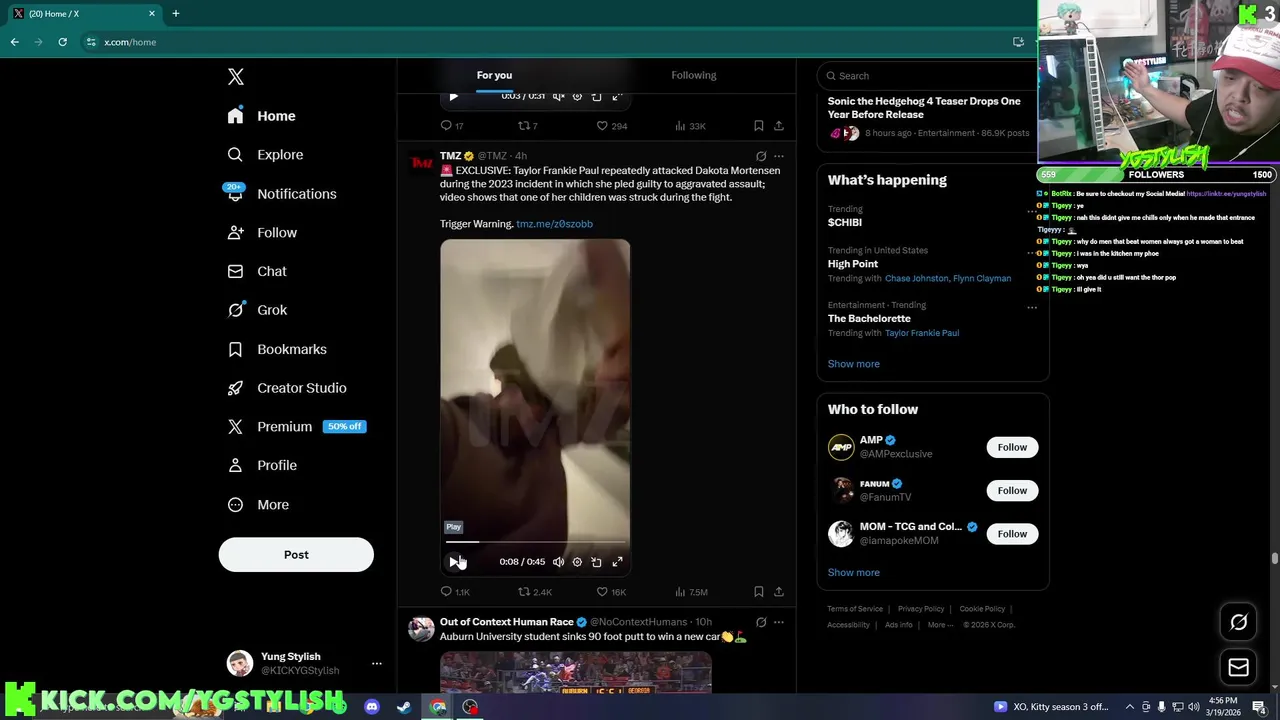
Task: Repost the post with 7 reposts
Action: 527,126
